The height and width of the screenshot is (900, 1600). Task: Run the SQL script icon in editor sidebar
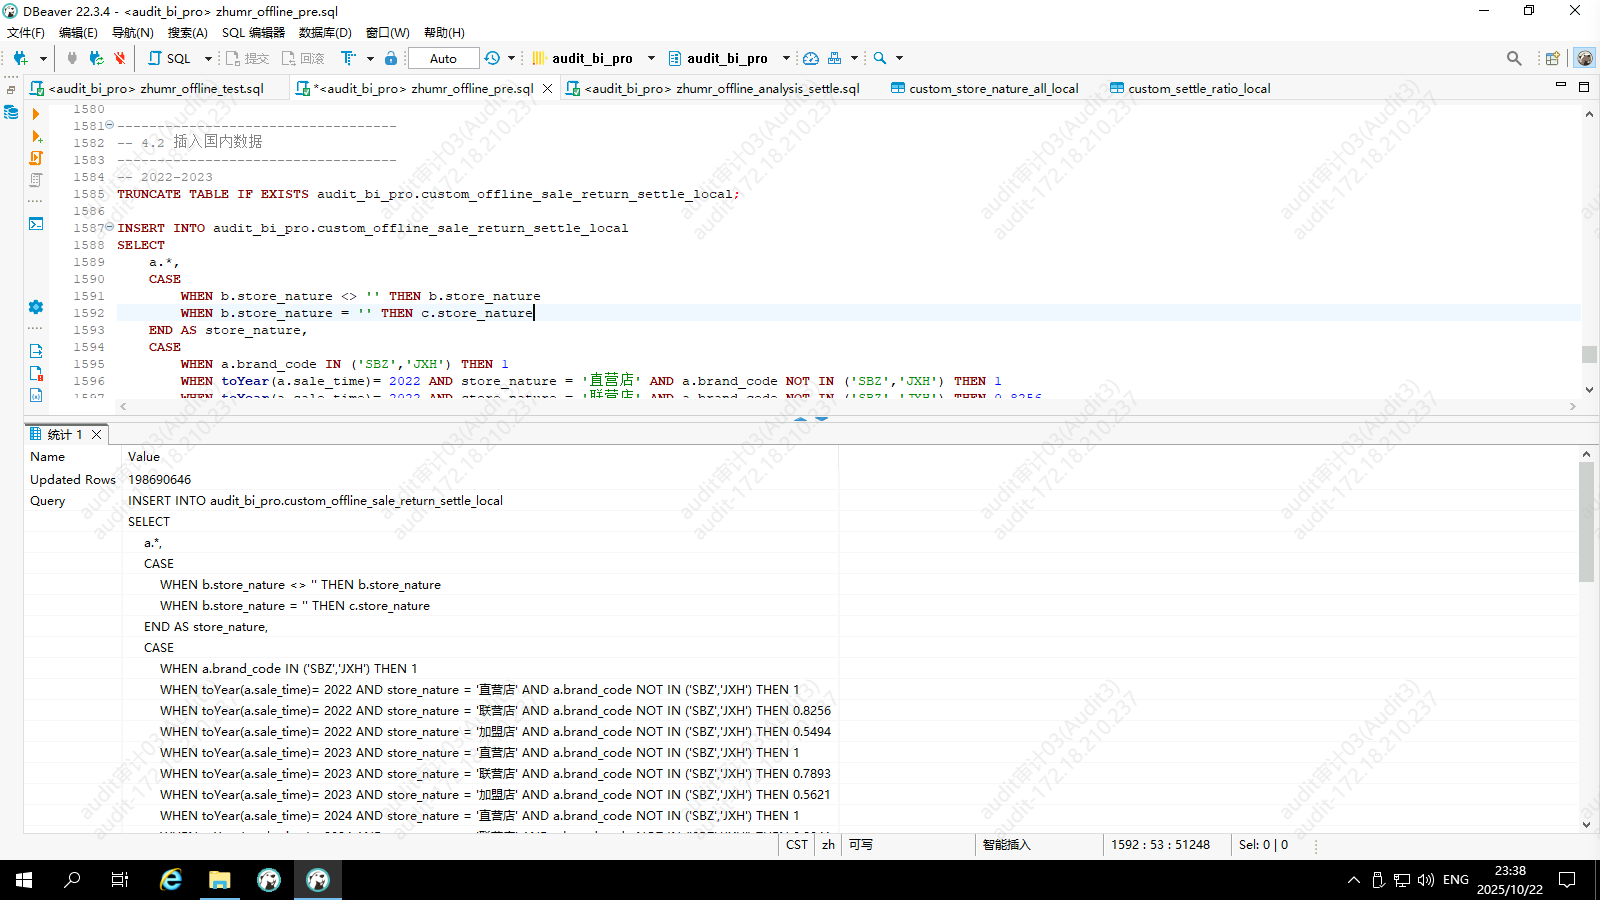click(36, 158)
